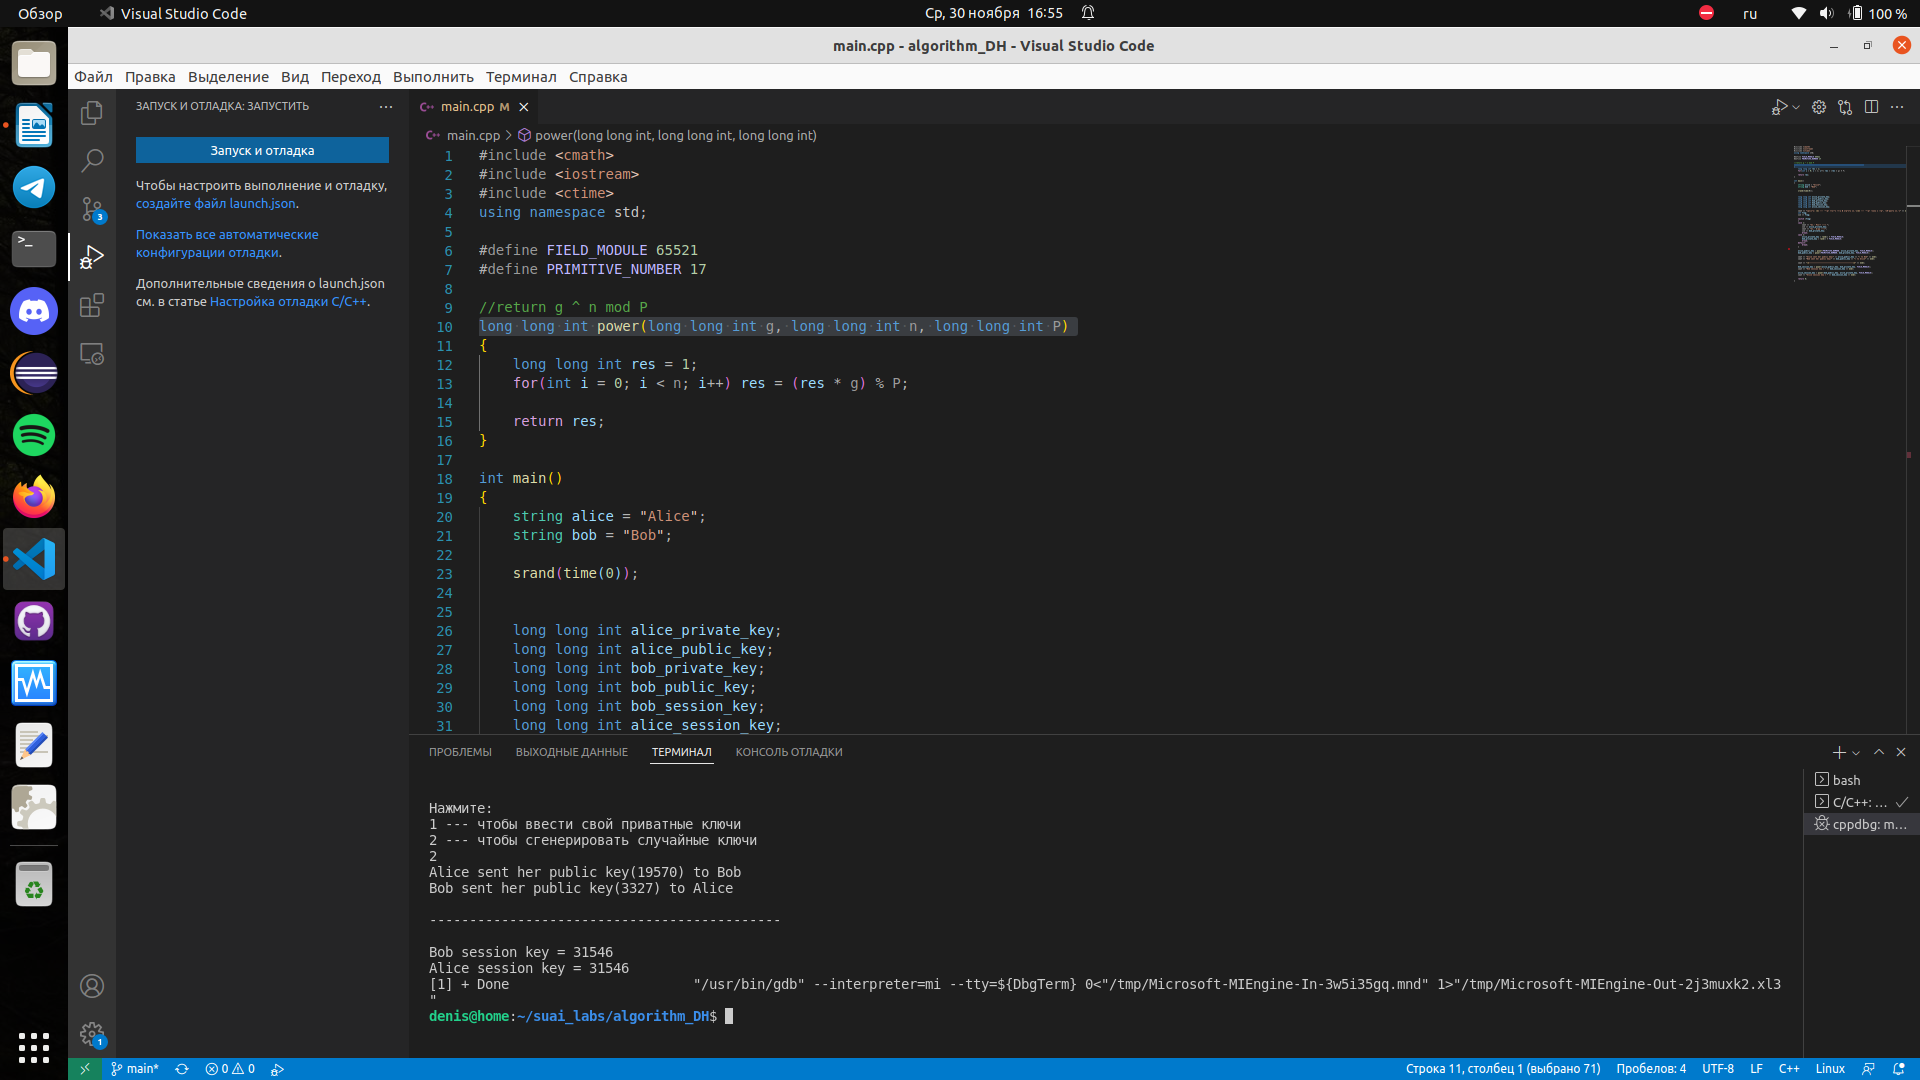The height and width of the screenshot is (1080, 1920).
Task: Open the new terminal launch profile dropdown
Action: click(1856, 753)
